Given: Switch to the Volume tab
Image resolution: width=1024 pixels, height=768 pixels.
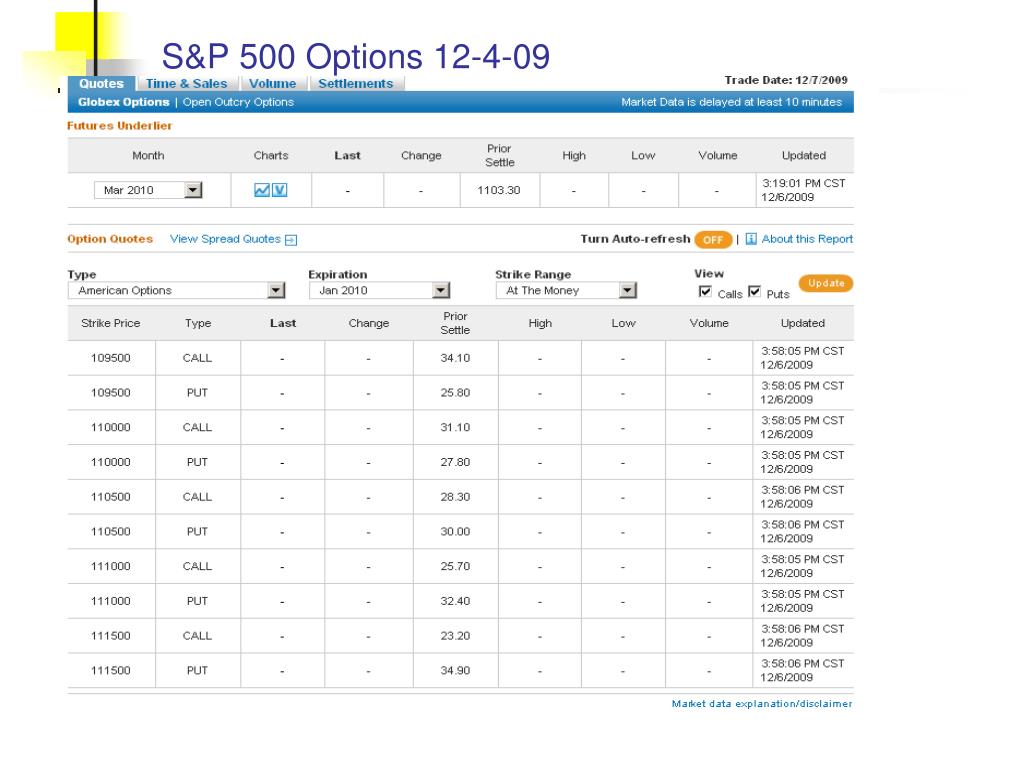Looking at the screenshot, I should [272, 84].
